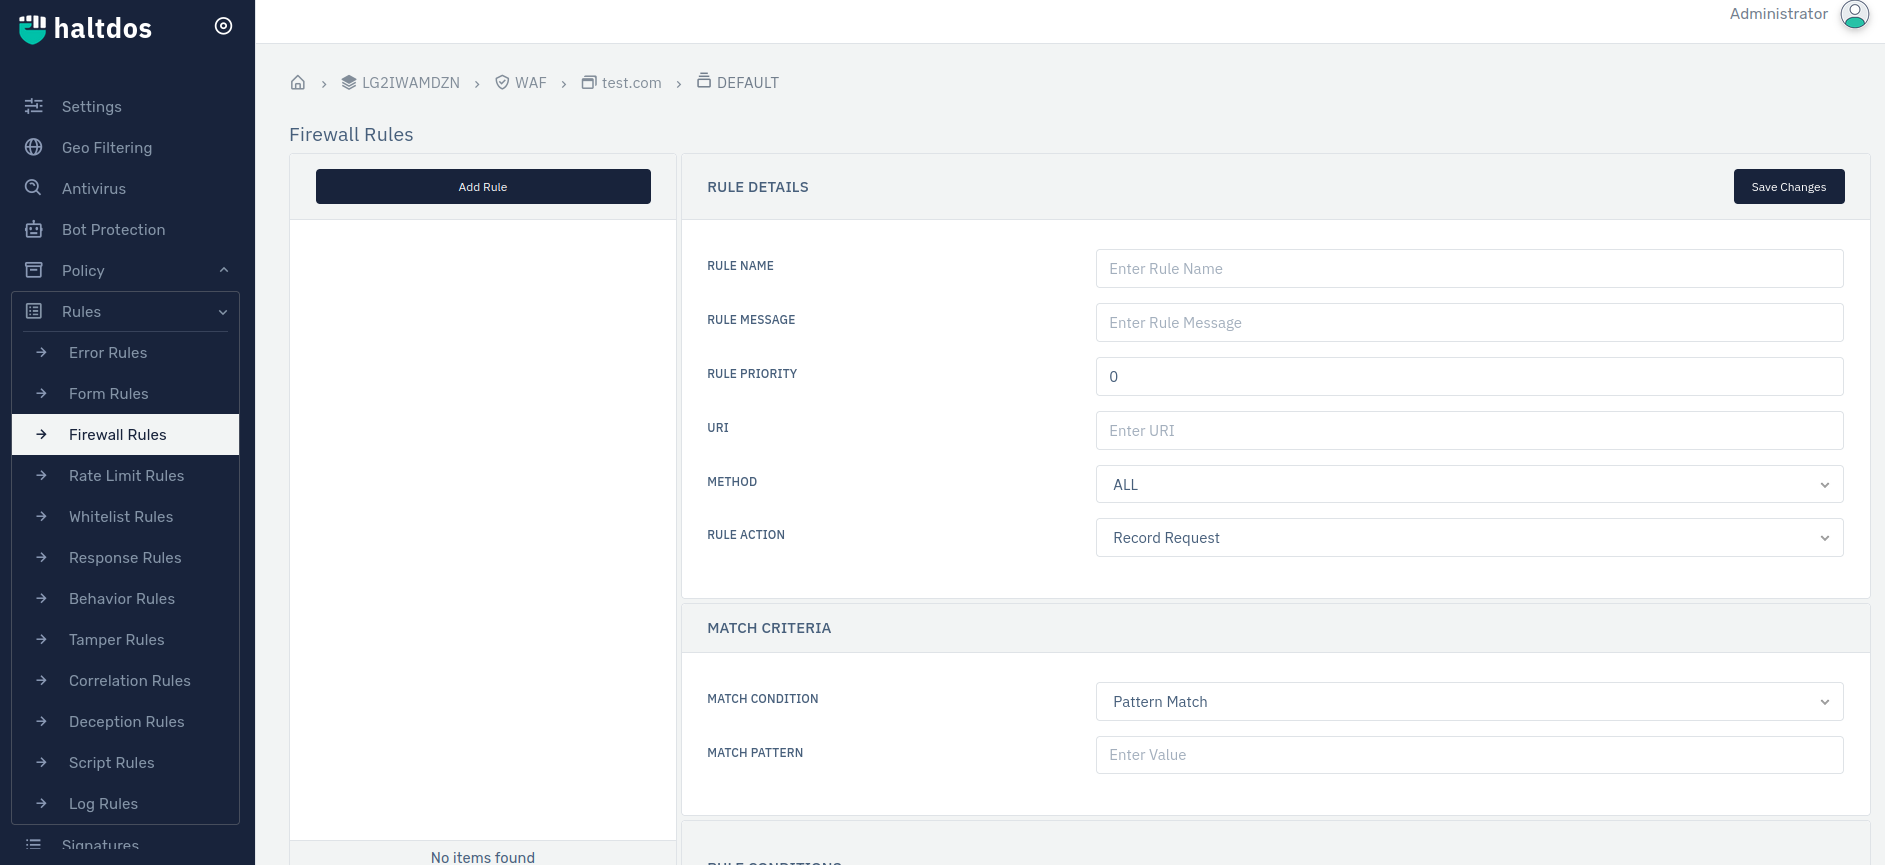
Task: Click the Antivirus magnifier icon
Action: point(34,188)
